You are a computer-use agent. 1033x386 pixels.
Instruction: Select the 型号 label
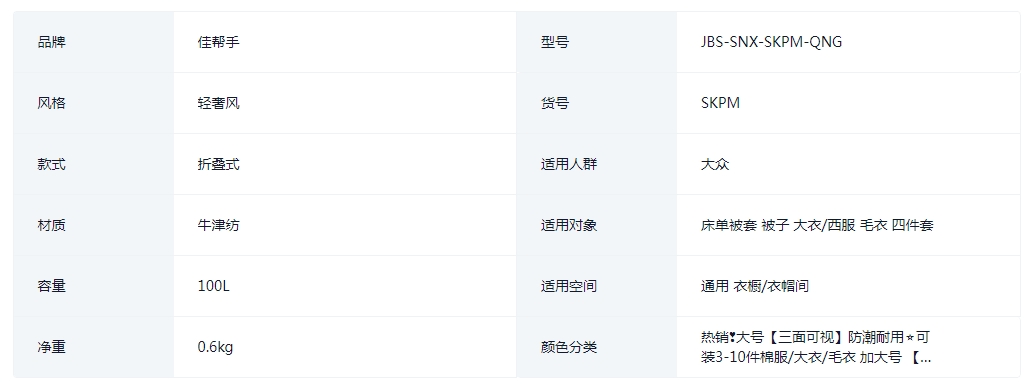(x=555, y=42)
